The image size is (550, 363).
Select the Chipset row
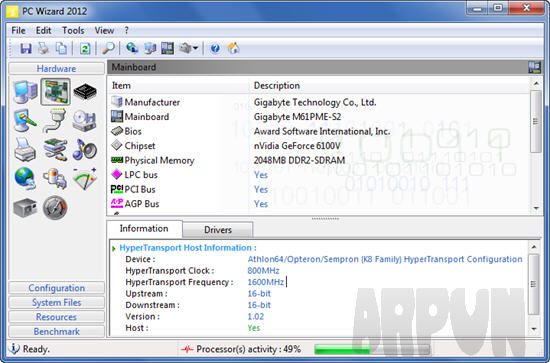(x=319, y=146)
